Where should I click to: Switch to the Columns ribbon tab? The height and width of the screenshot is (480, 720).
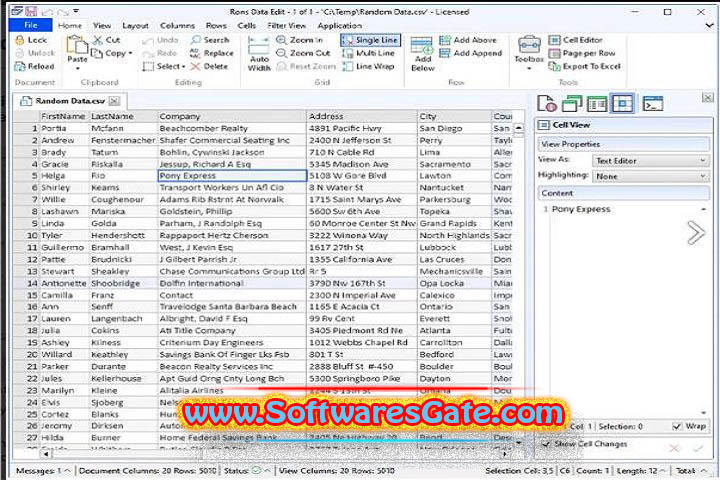coord(177,26)
